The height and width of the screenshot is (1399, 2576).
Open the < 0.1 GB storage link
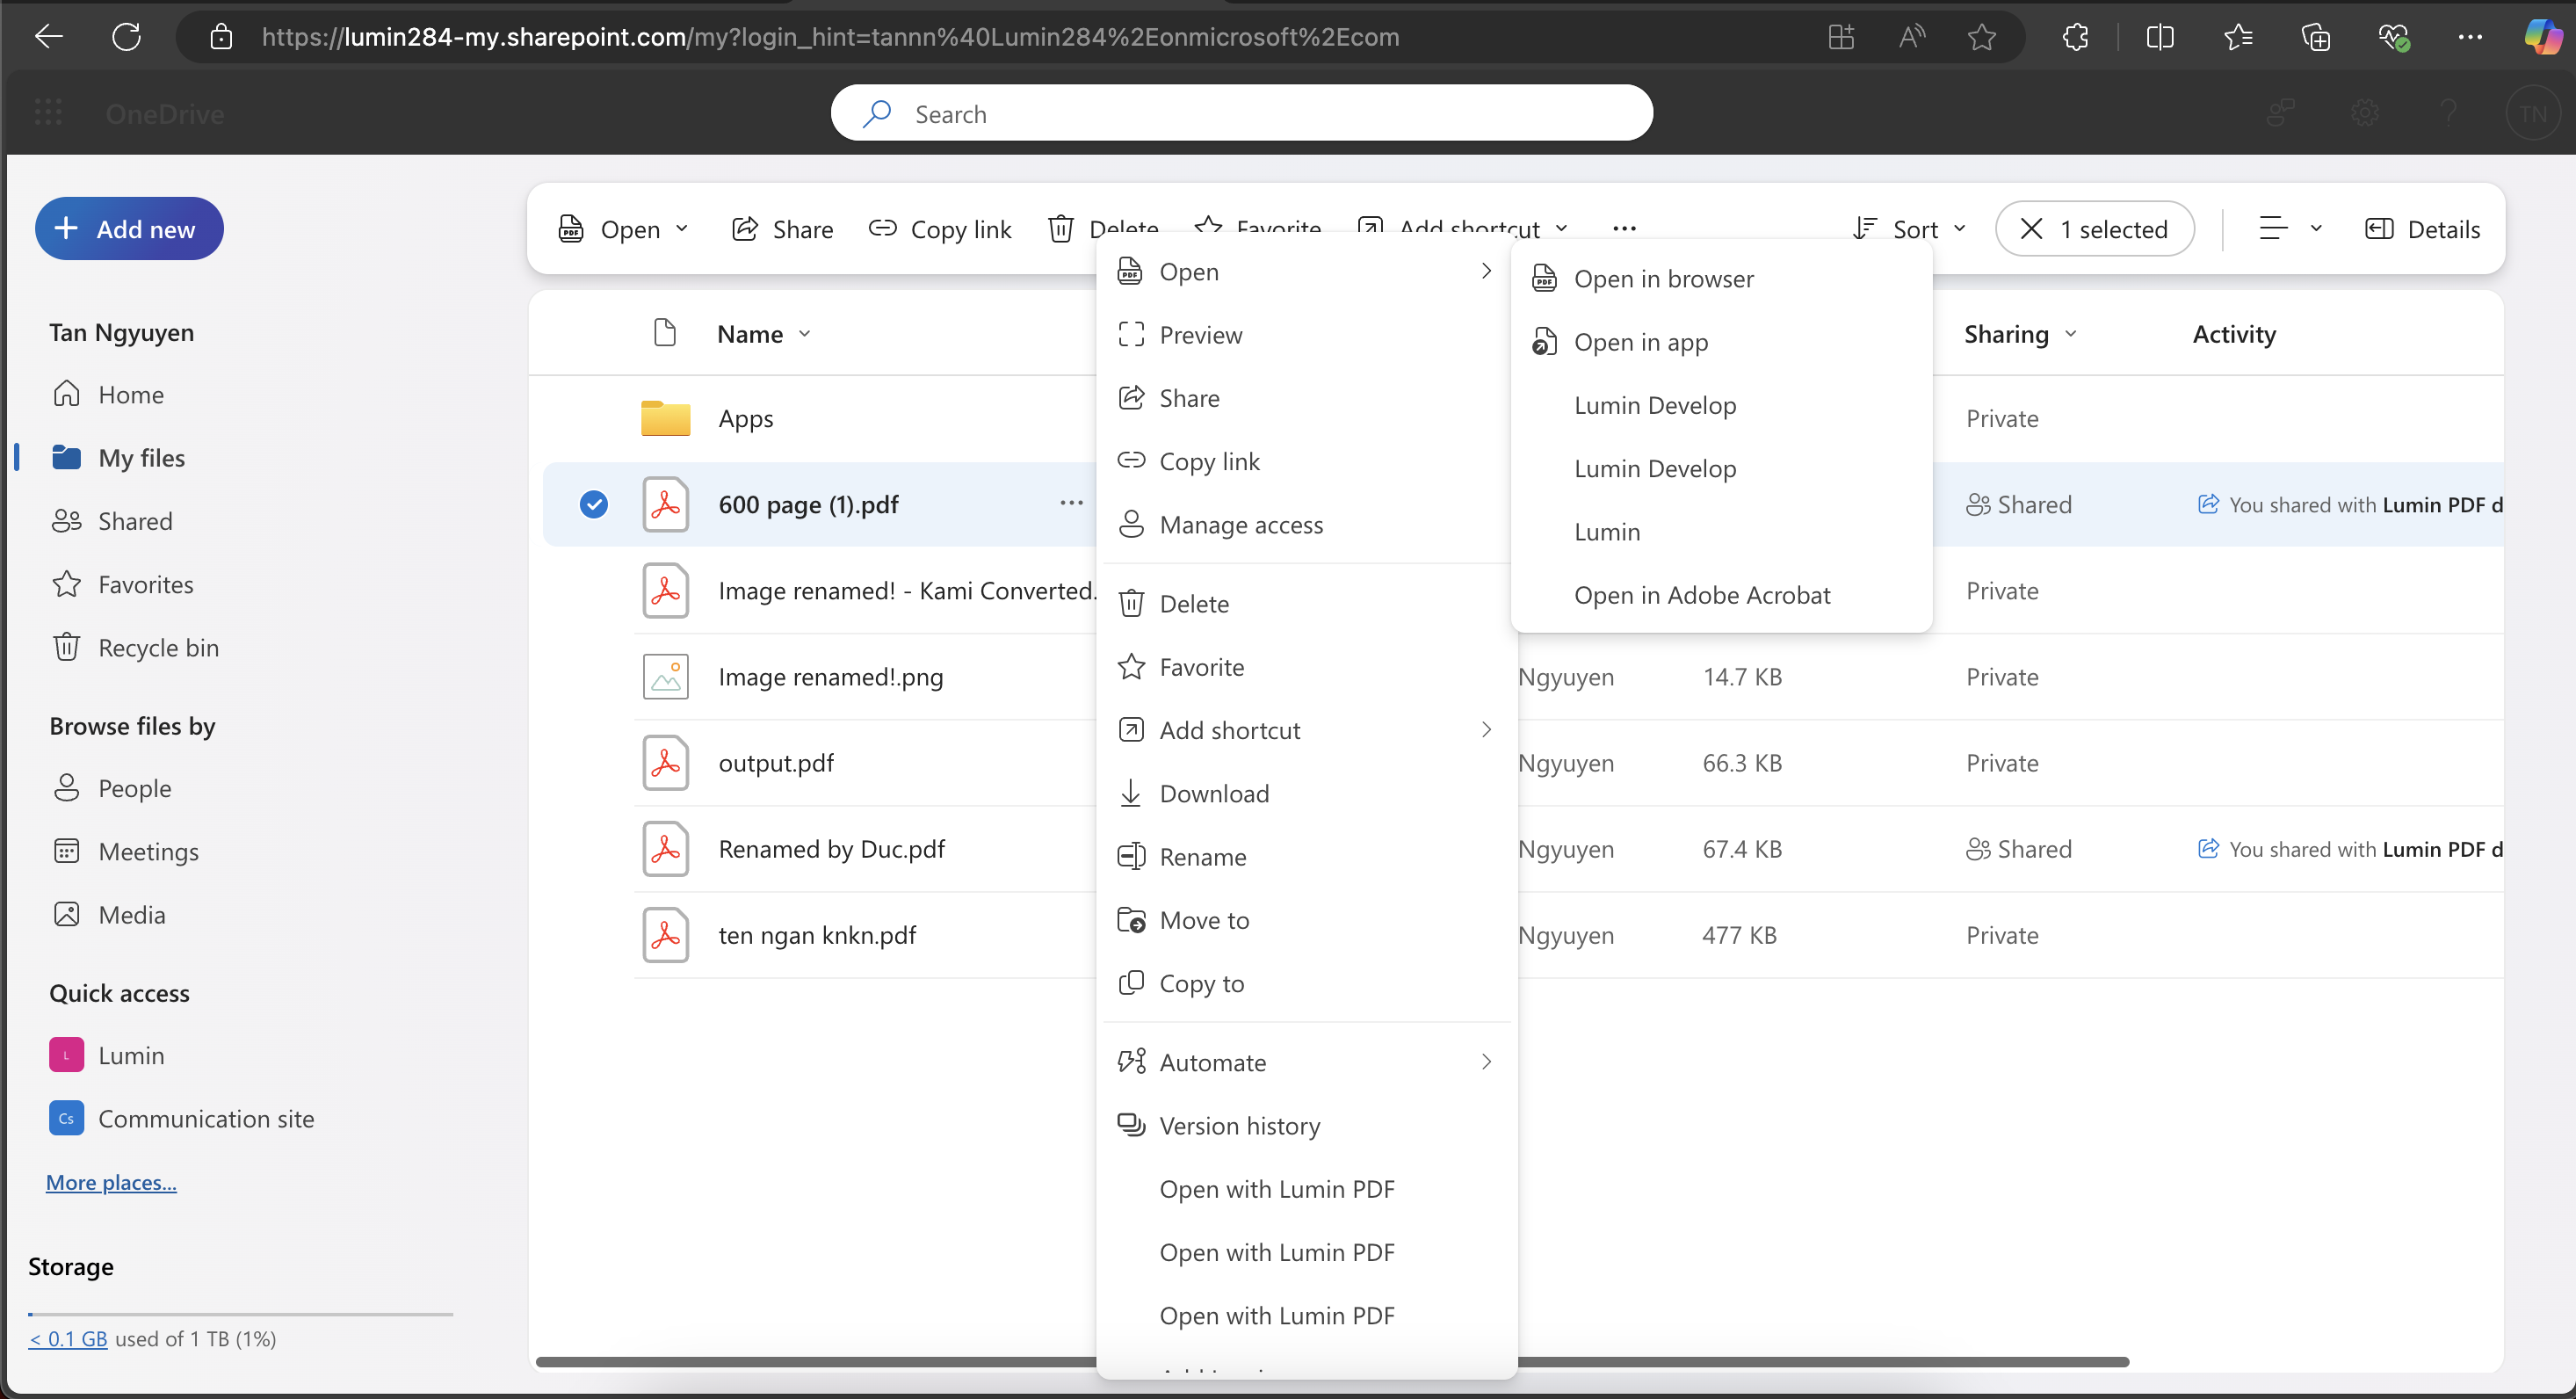[x=68, y=1338]
